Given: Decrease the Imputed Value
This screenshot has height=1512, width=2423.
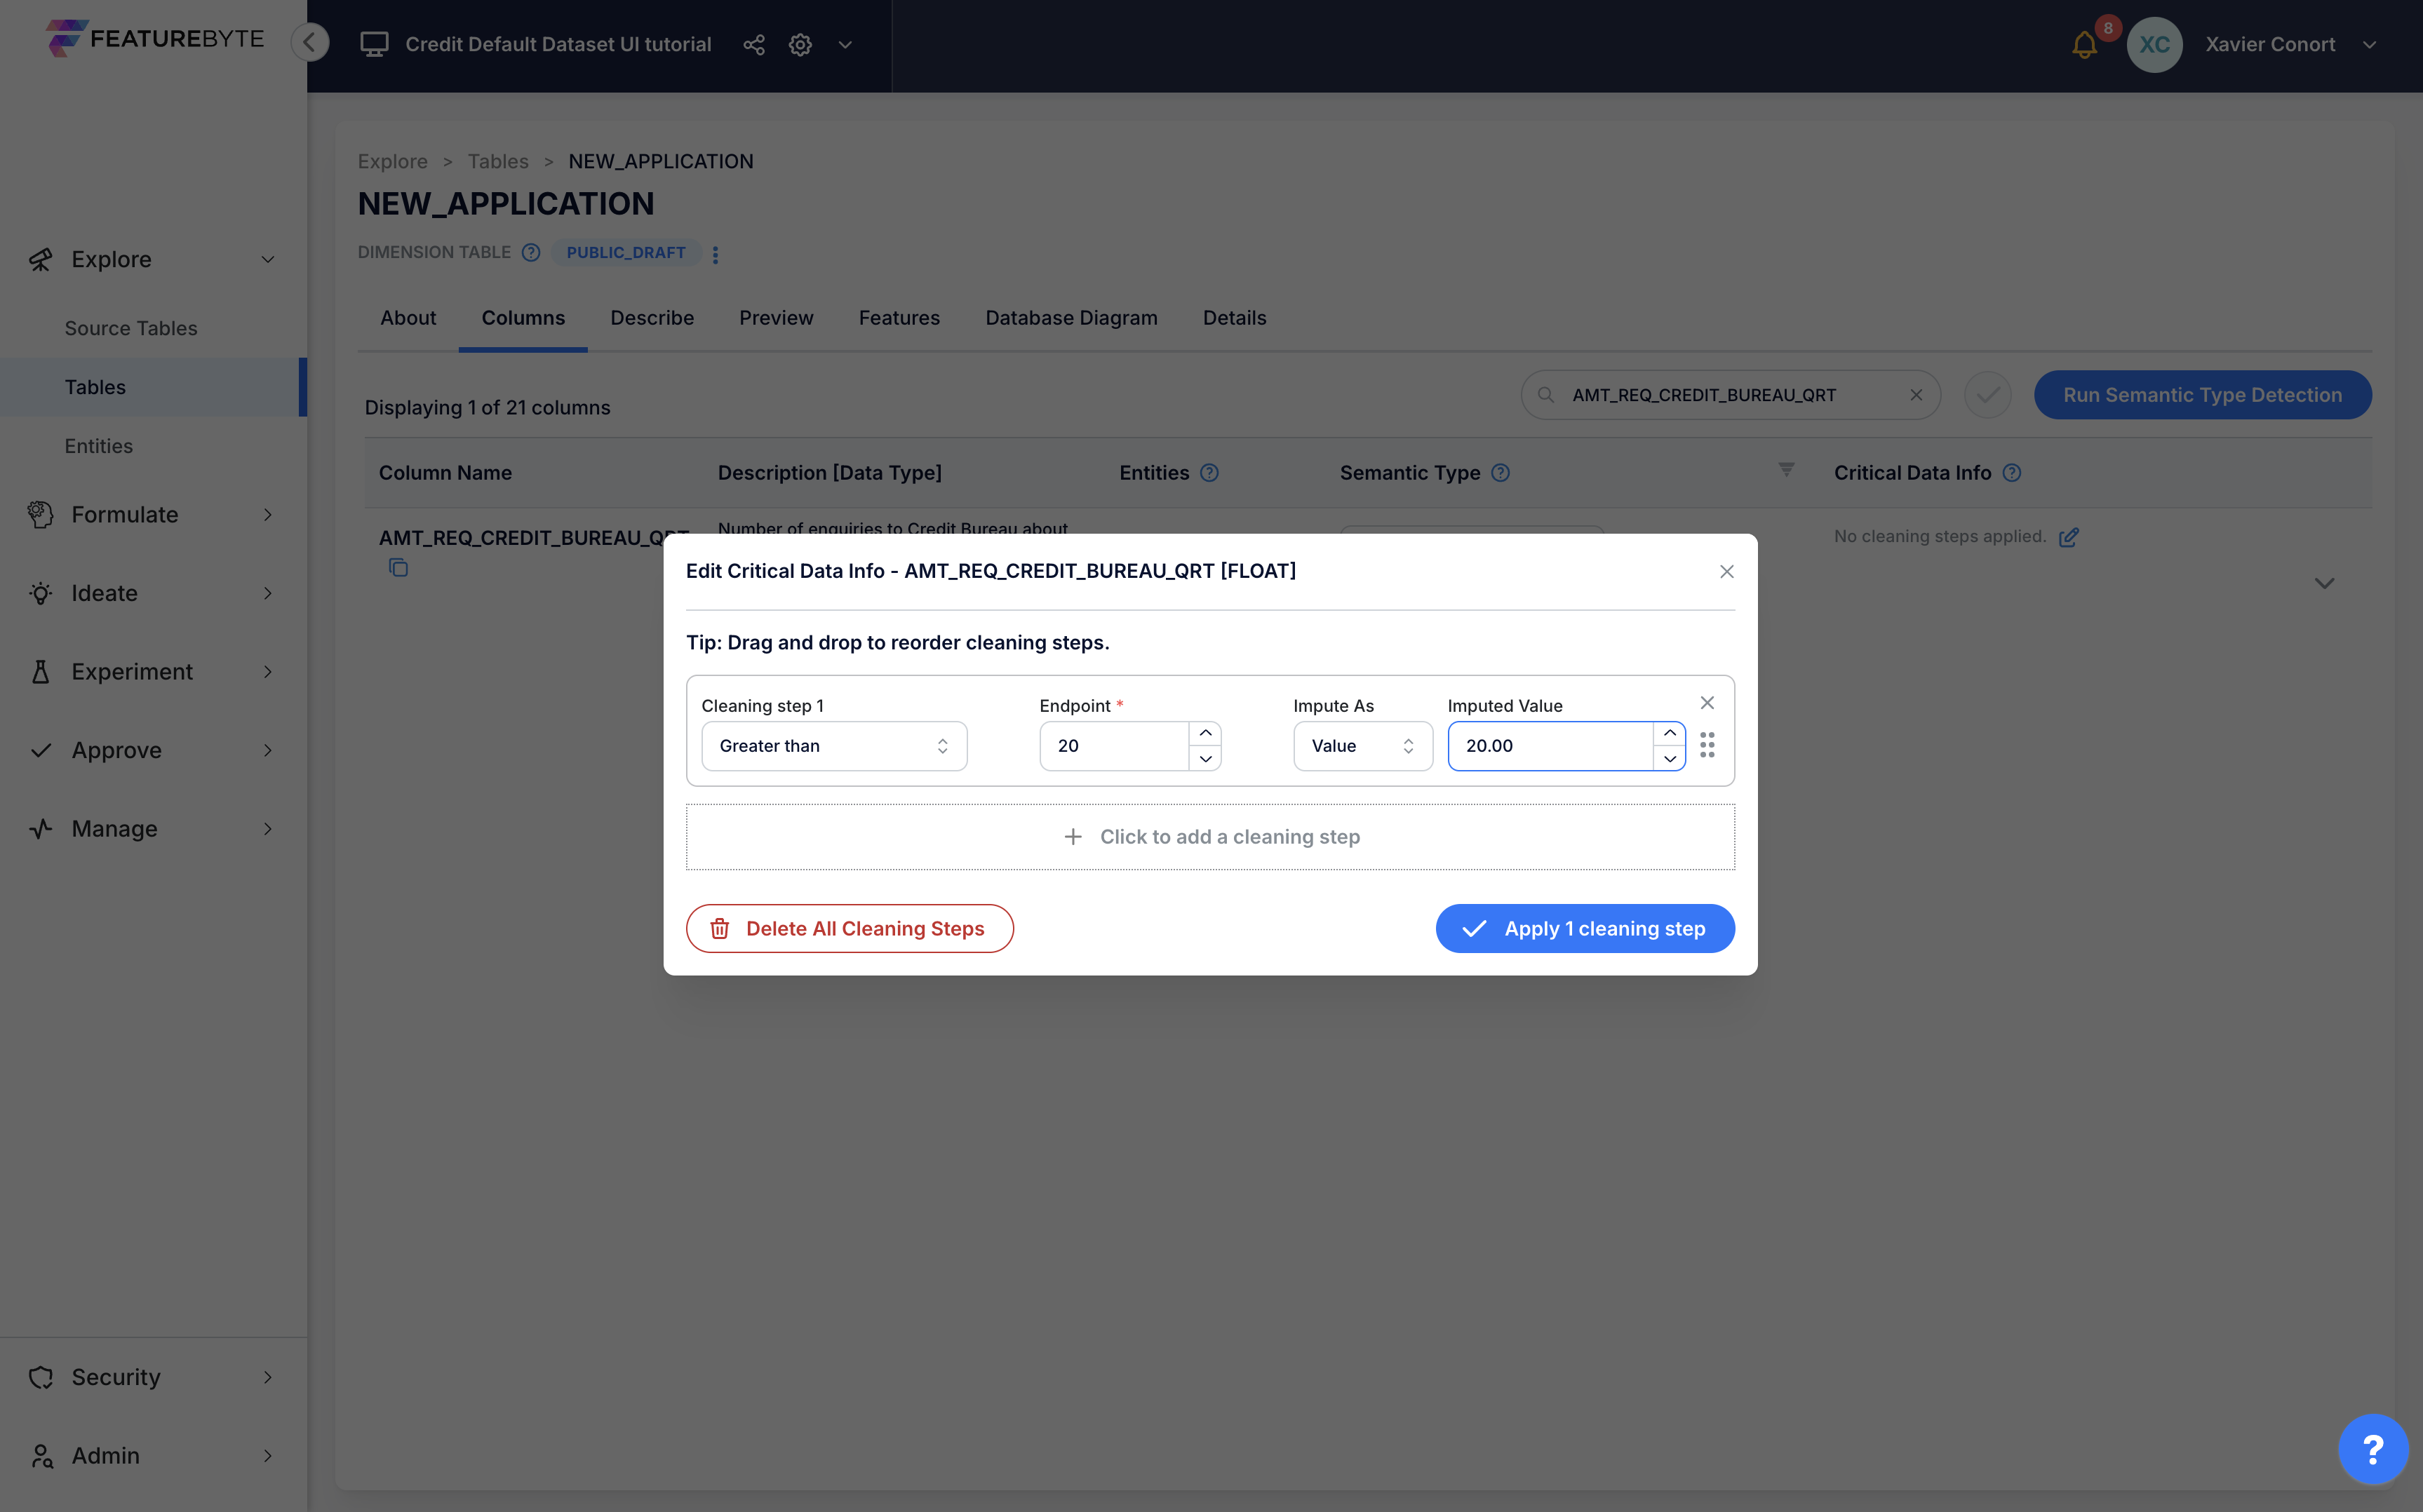Looking at the screenshot, I should coord(1669,759).
